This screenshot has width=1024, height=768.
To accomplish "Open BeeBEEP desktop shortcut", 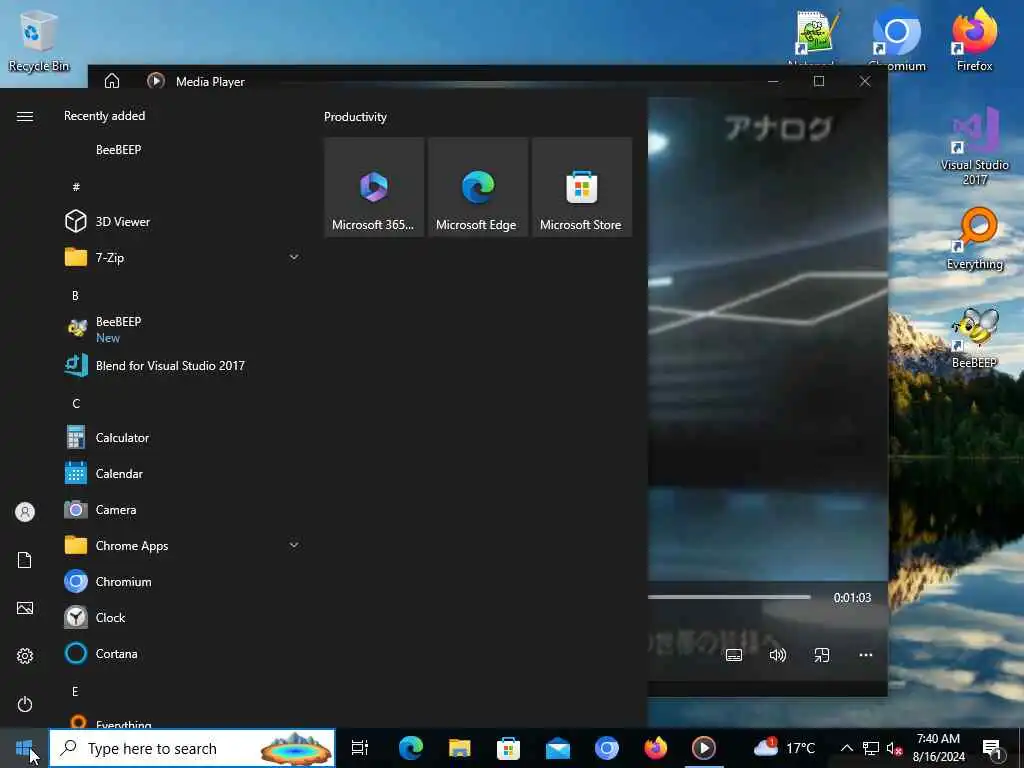I will [974, 338].
